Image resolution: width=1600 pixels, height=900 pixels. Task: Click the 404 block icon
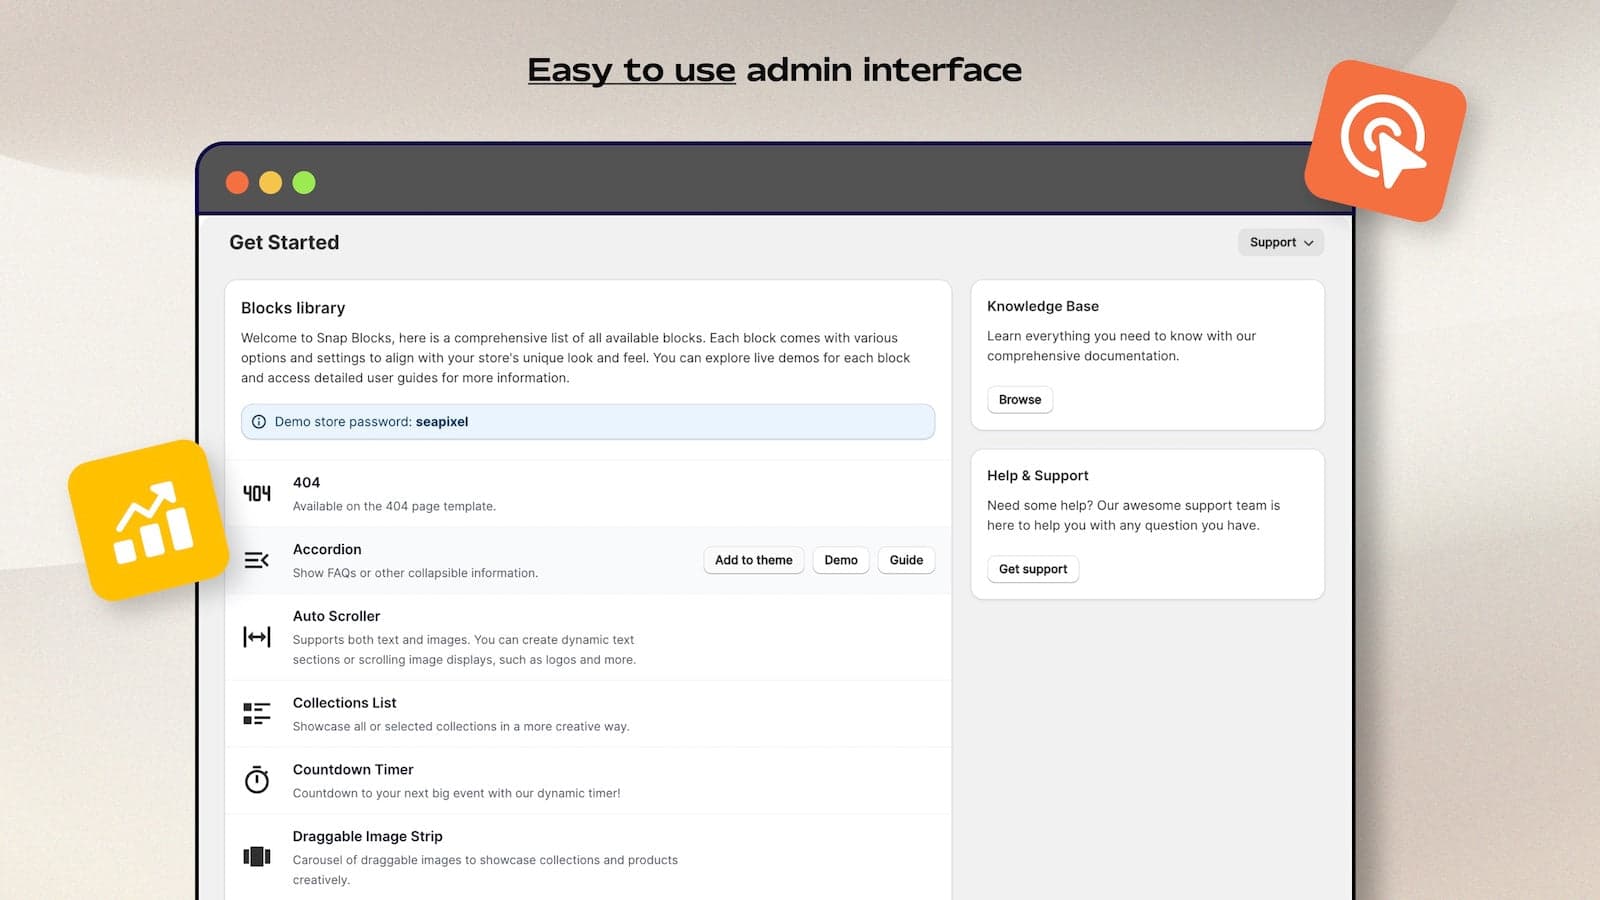257,493
